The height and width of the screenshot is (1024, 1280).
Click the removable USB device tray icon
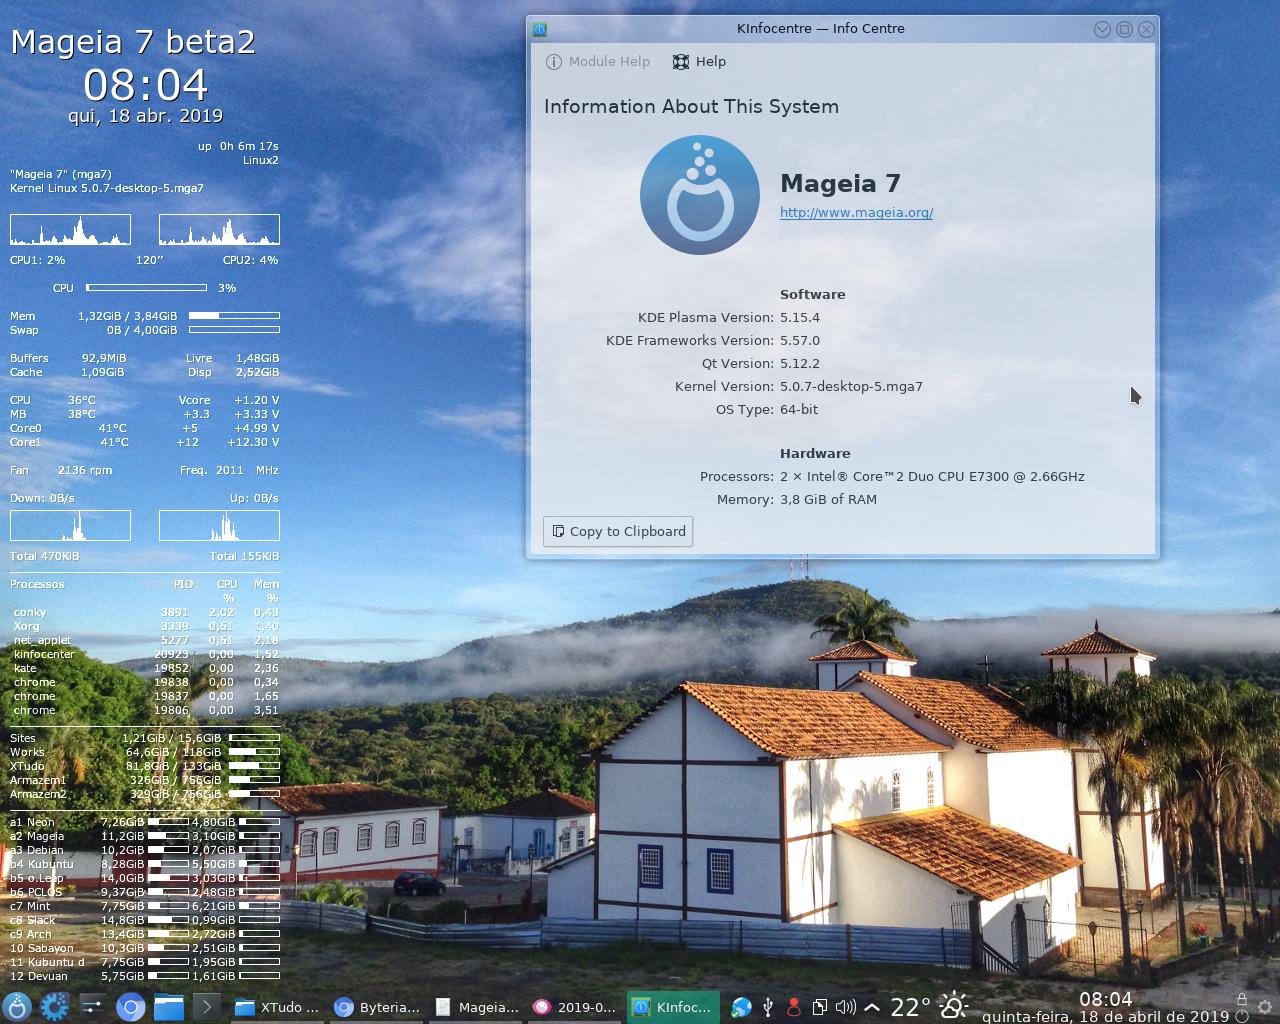tap(768, 1005)
